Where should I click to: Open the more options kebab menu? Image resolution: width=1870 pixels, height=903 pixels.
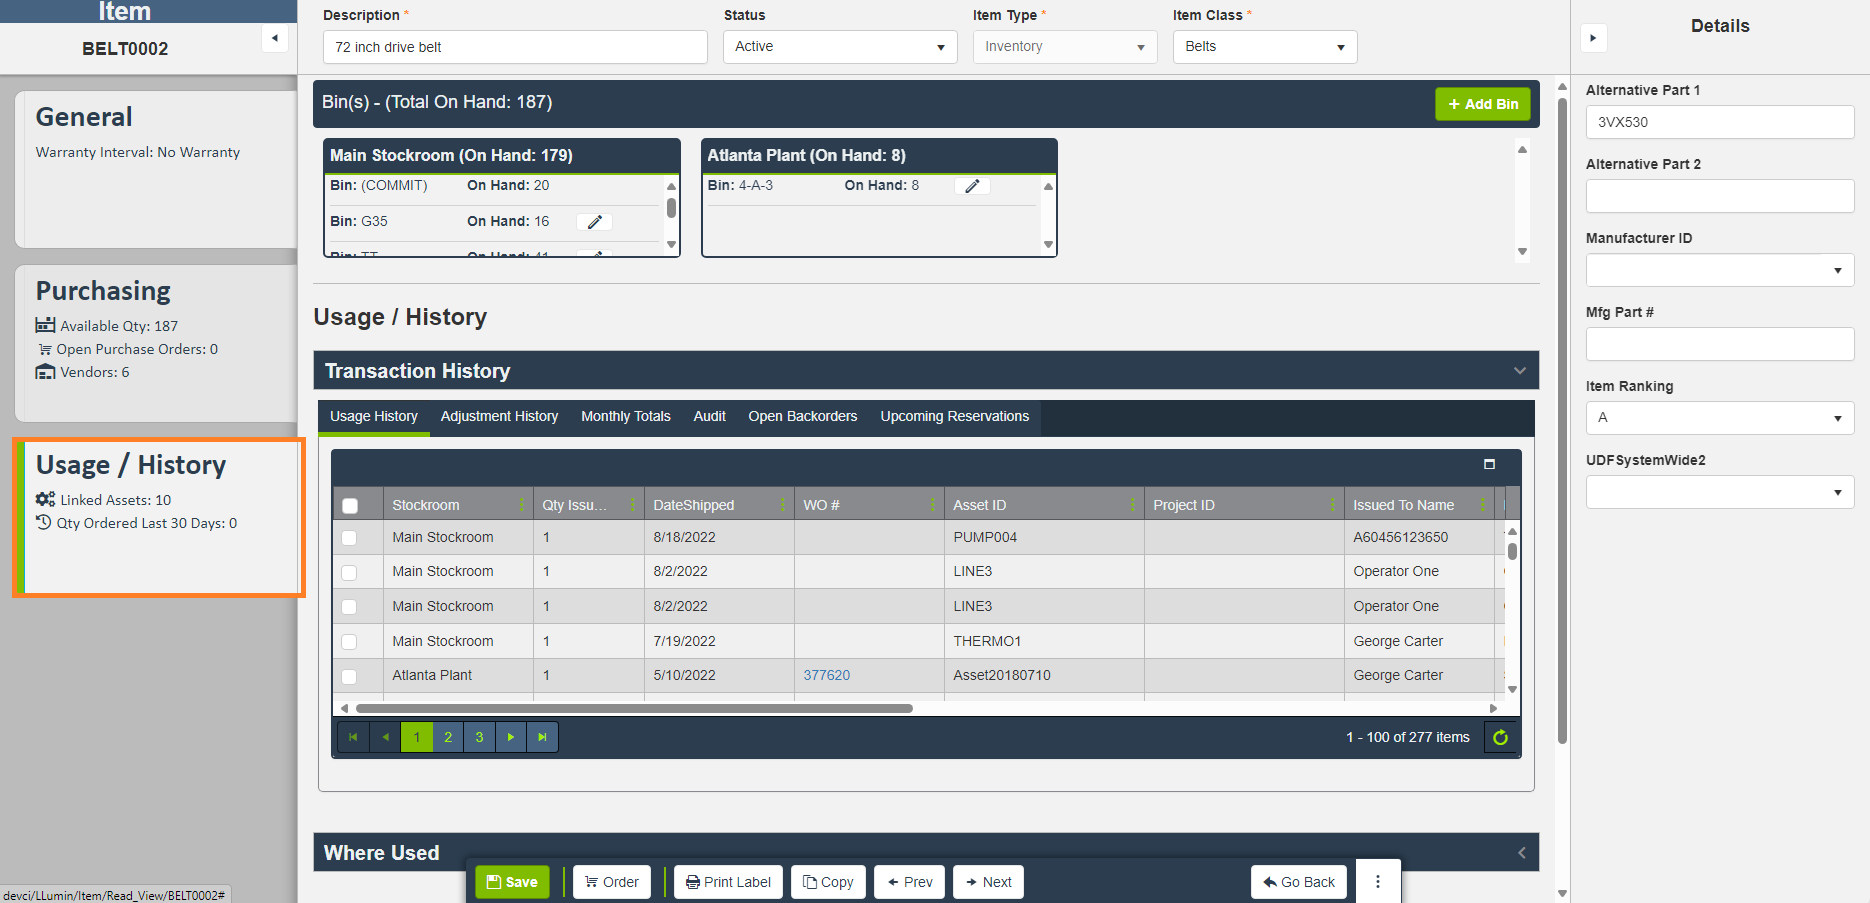(1377, 882)
